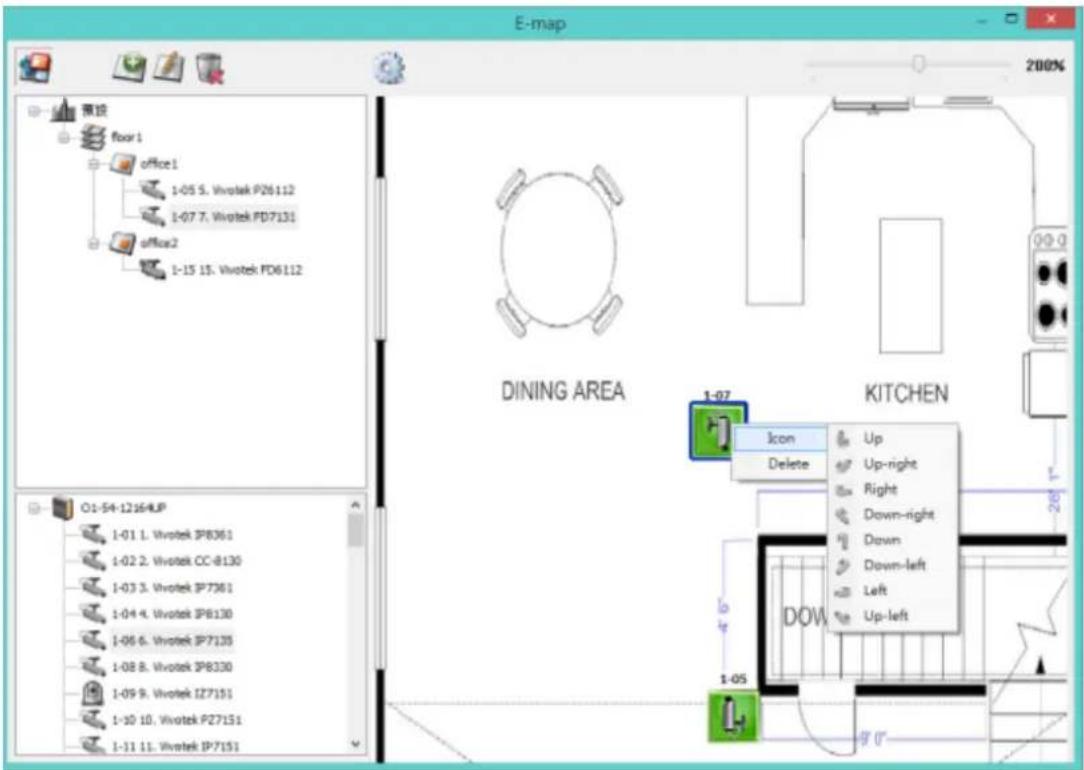The image size is (1084, 770).
Task: Click the office1 map icon
Action: pyautogui.click(x=122, y=164)
